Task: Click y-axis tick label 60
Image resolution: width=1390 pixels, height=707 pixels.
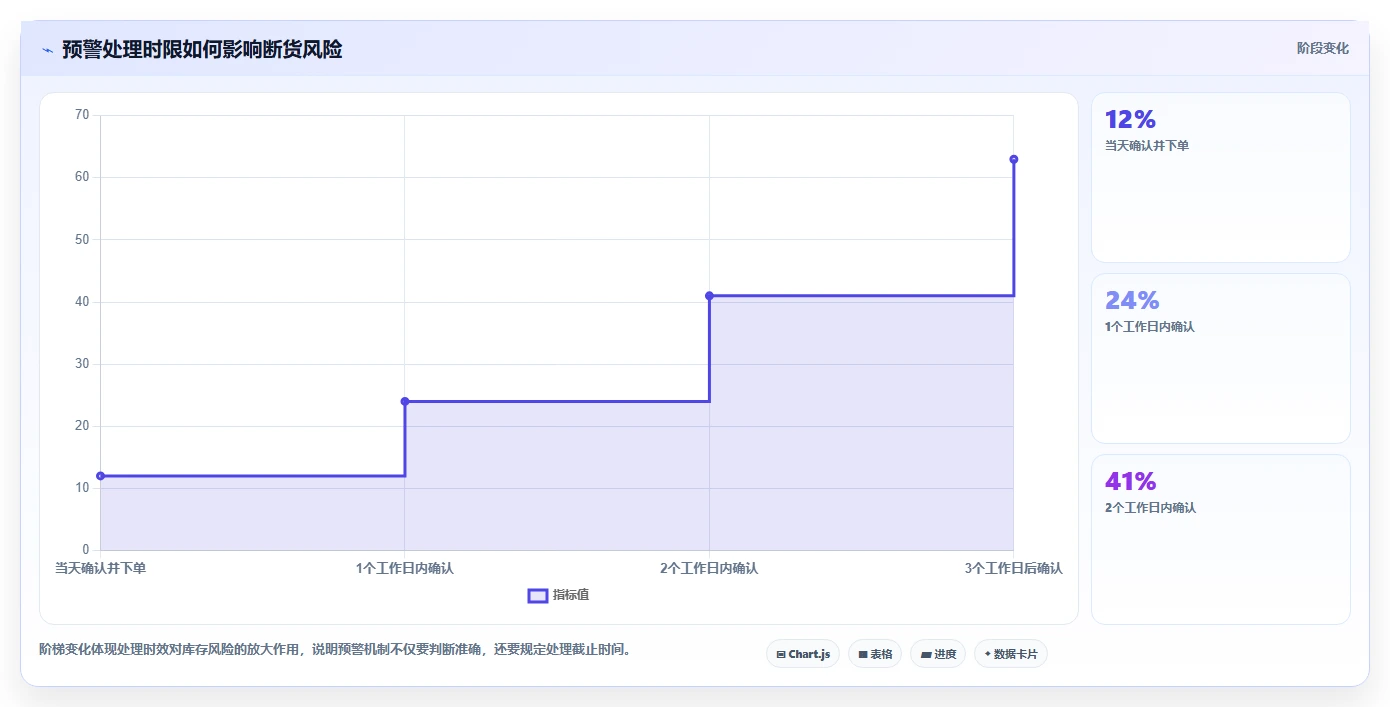Action: coord(82,177)
